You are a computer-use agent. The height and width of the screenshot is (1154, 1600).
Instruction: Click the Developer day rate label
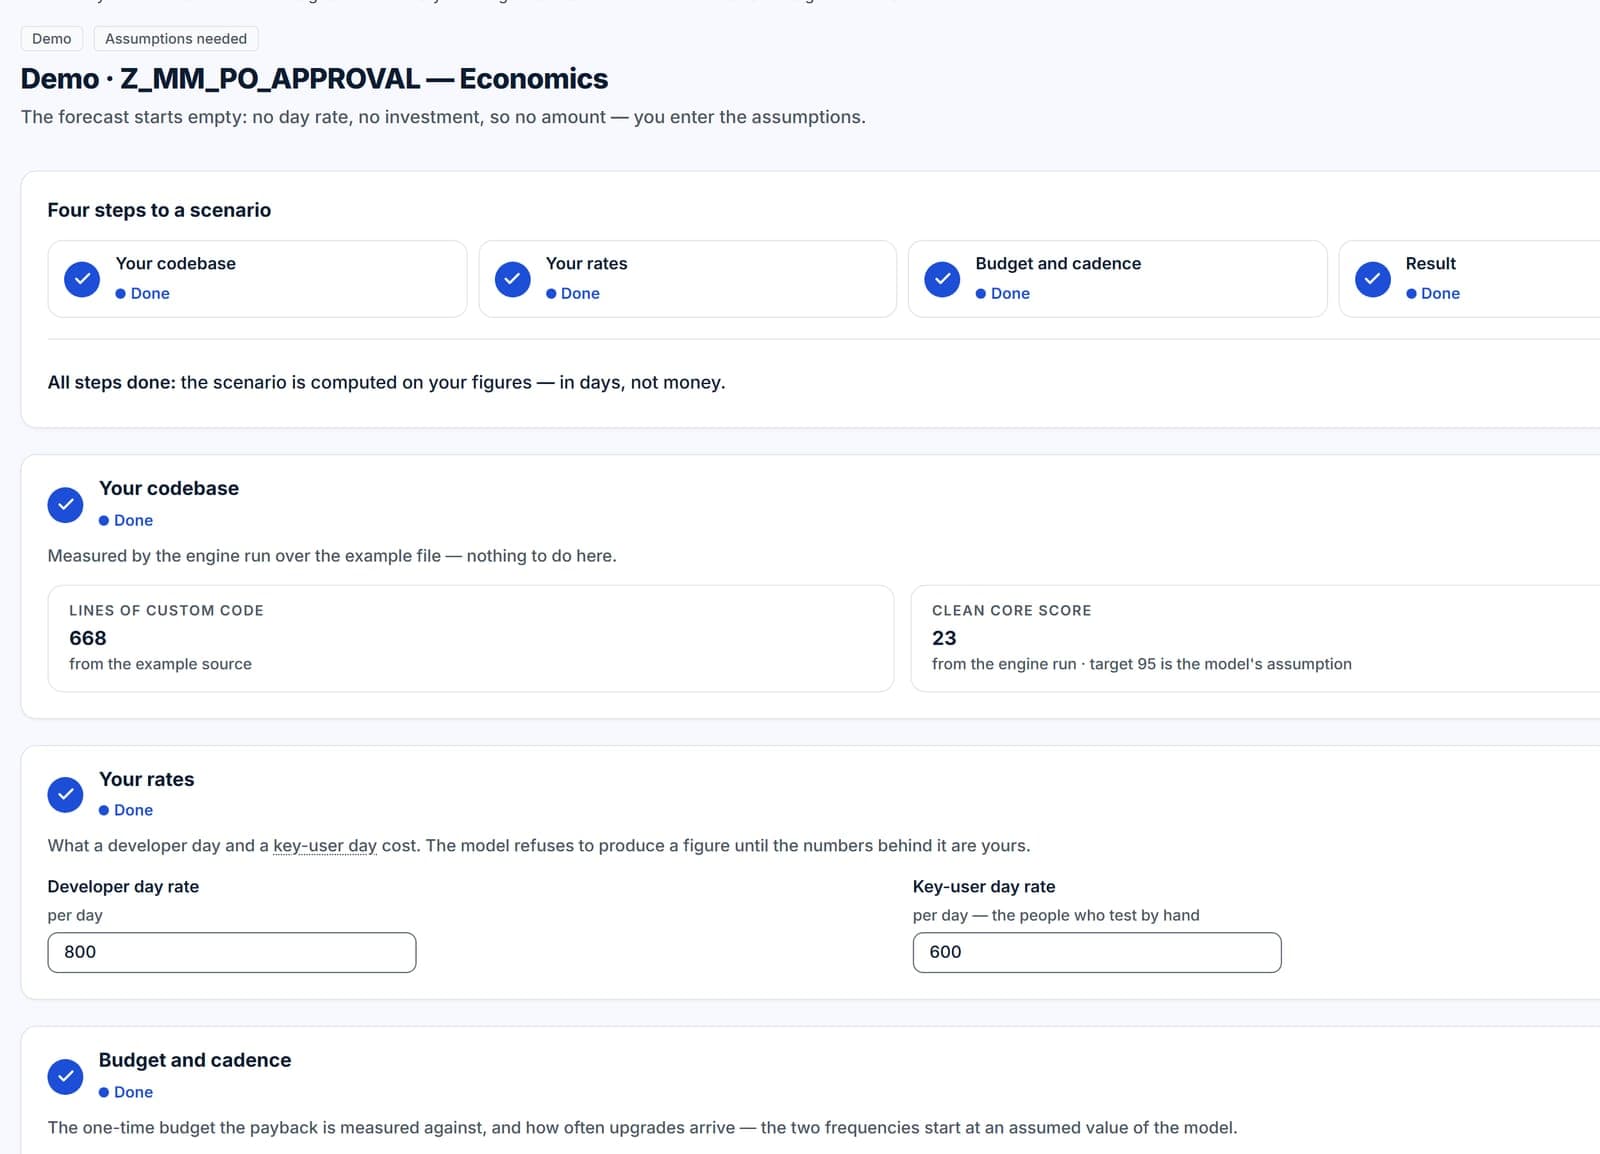123,887
